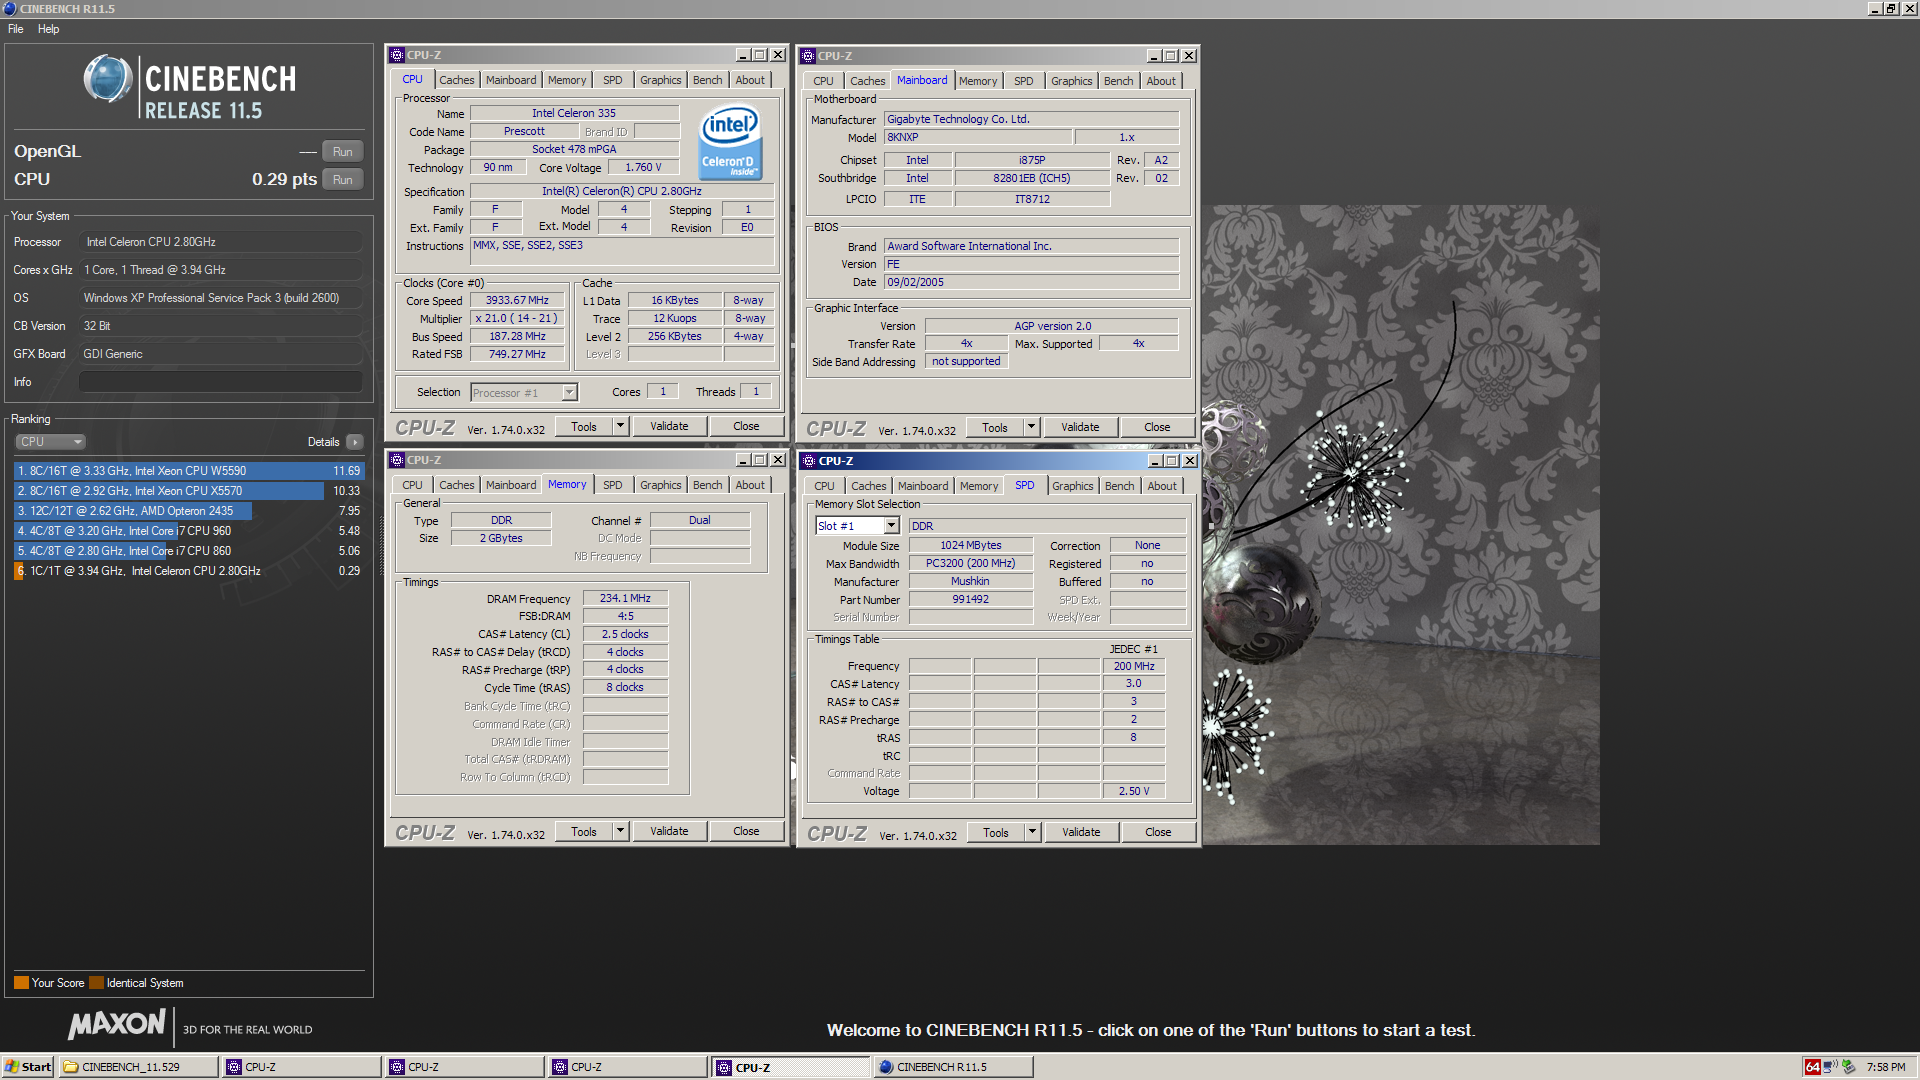The height and width of the screenshot is (1080, 1920).
Task: Select ranking entry Intel Core i7 CPU 960
Action: coord(187,531)
